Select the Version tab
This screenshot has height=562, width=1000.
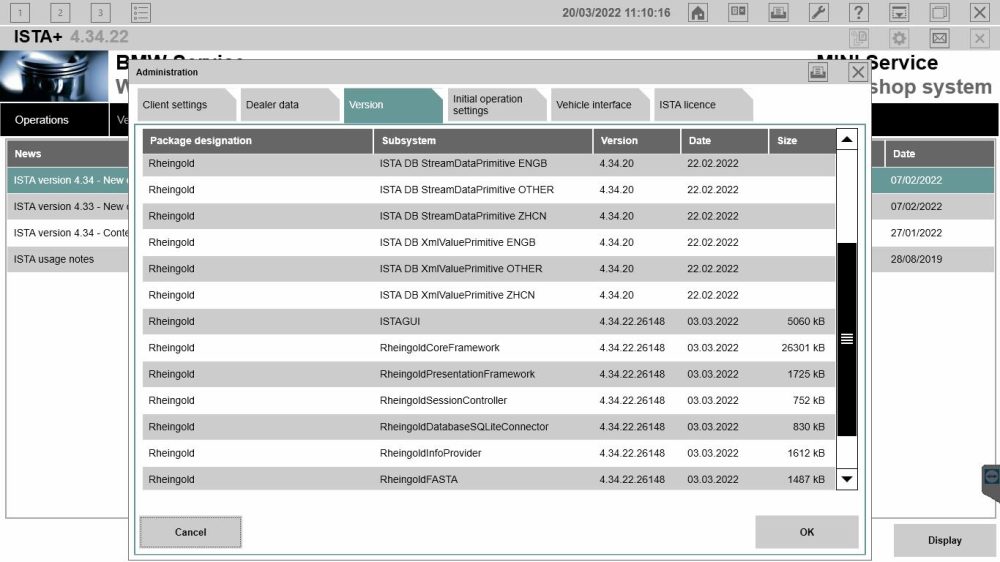tap(393, 105)
